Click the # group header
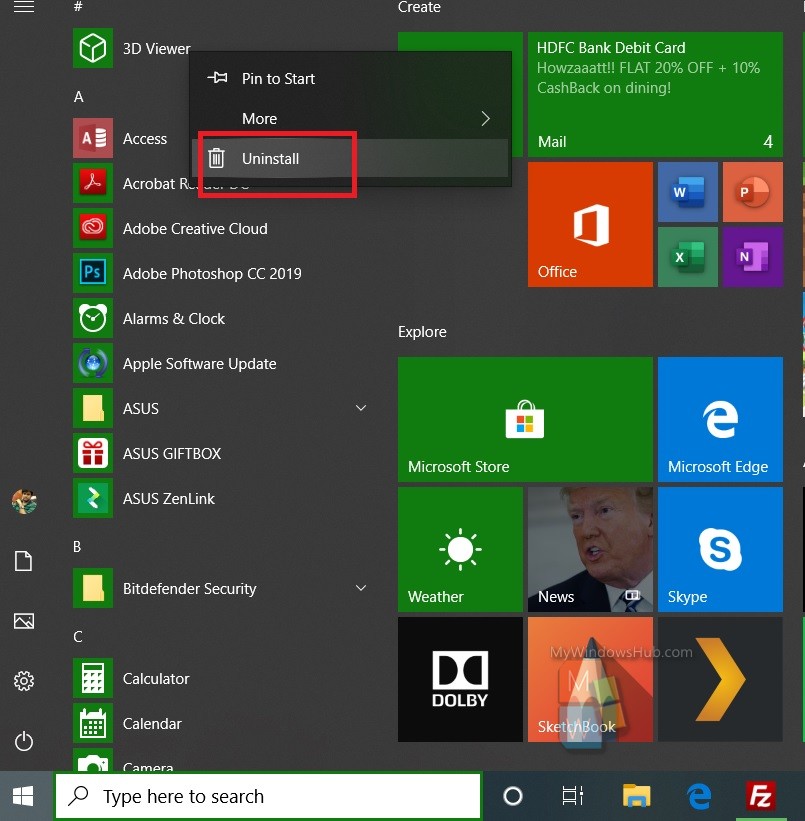 (78, 6)
